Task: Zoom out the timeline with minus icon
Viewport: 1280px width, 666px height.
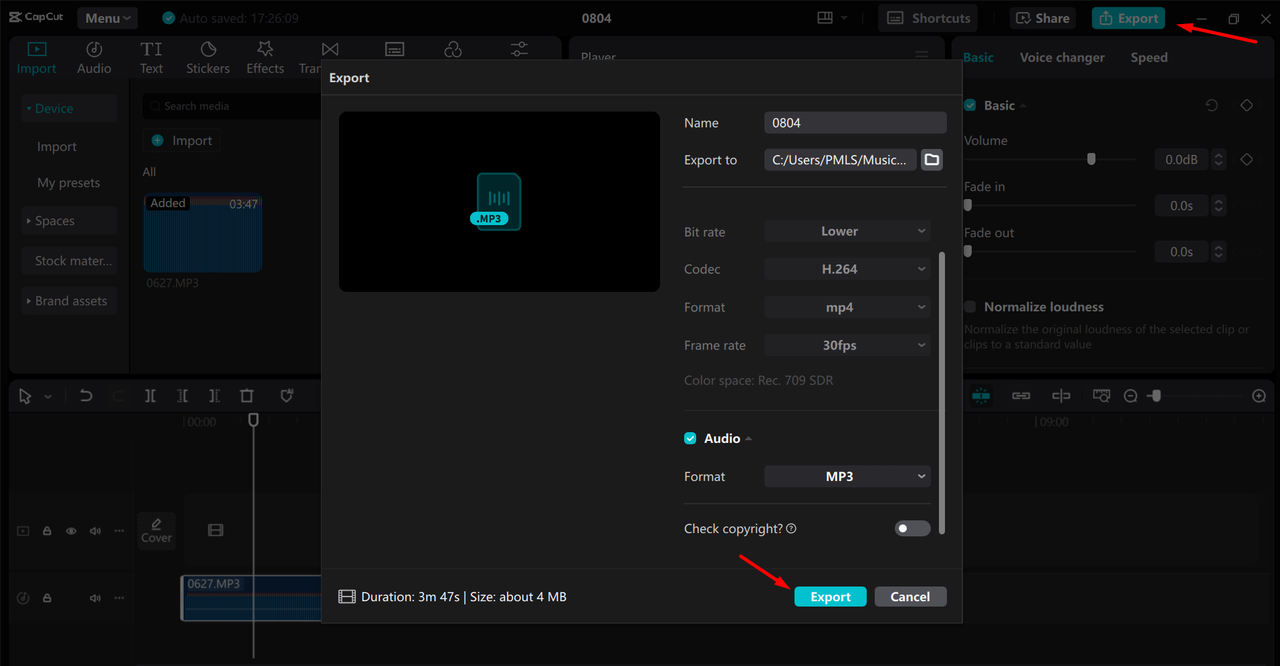Action: pos(1130,396)
